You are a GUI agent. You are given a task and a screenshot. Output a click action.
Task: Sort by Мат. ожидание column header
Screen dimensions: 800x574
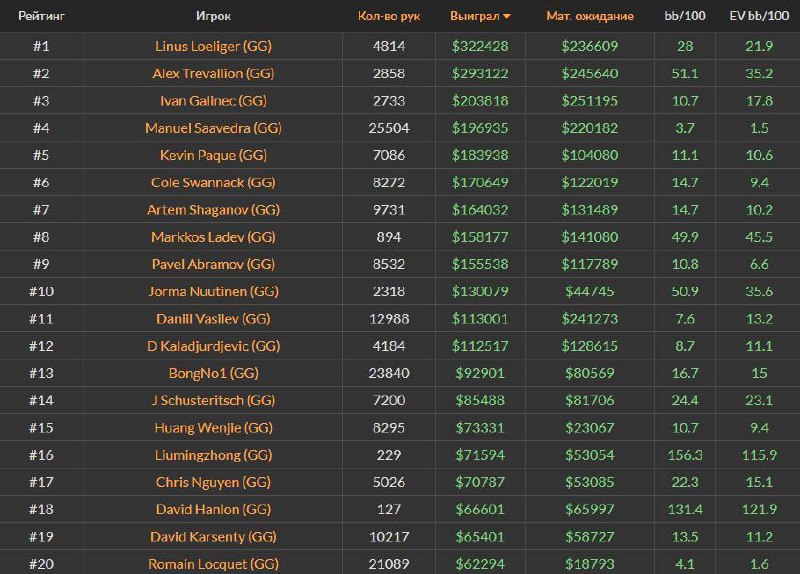589,16
